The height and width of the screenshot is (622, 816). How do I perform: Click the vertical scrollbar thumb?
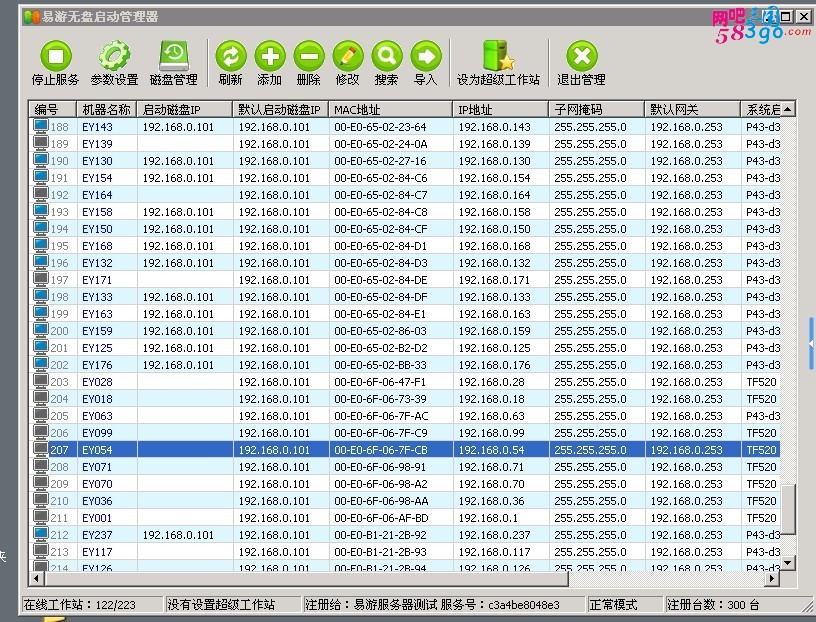(x=788, y=510)
